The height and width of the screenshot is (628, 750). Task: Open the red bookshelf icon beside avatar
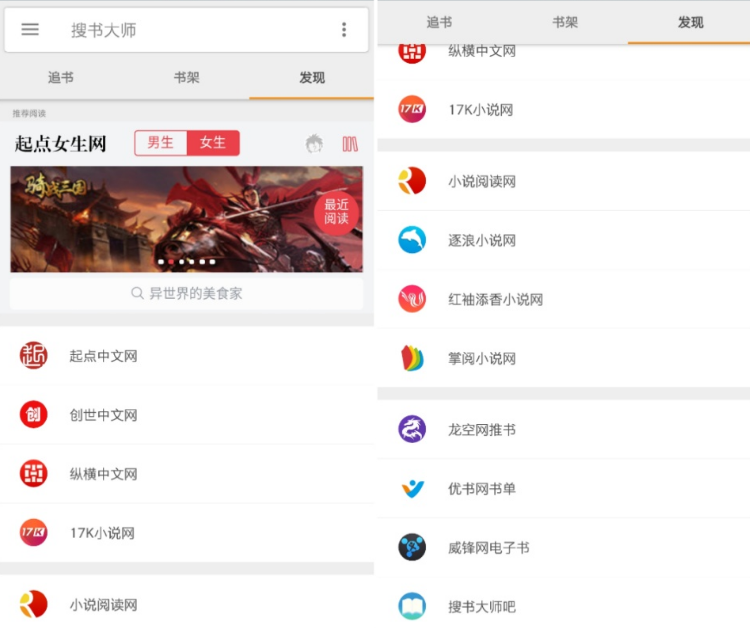click(350, 144)
